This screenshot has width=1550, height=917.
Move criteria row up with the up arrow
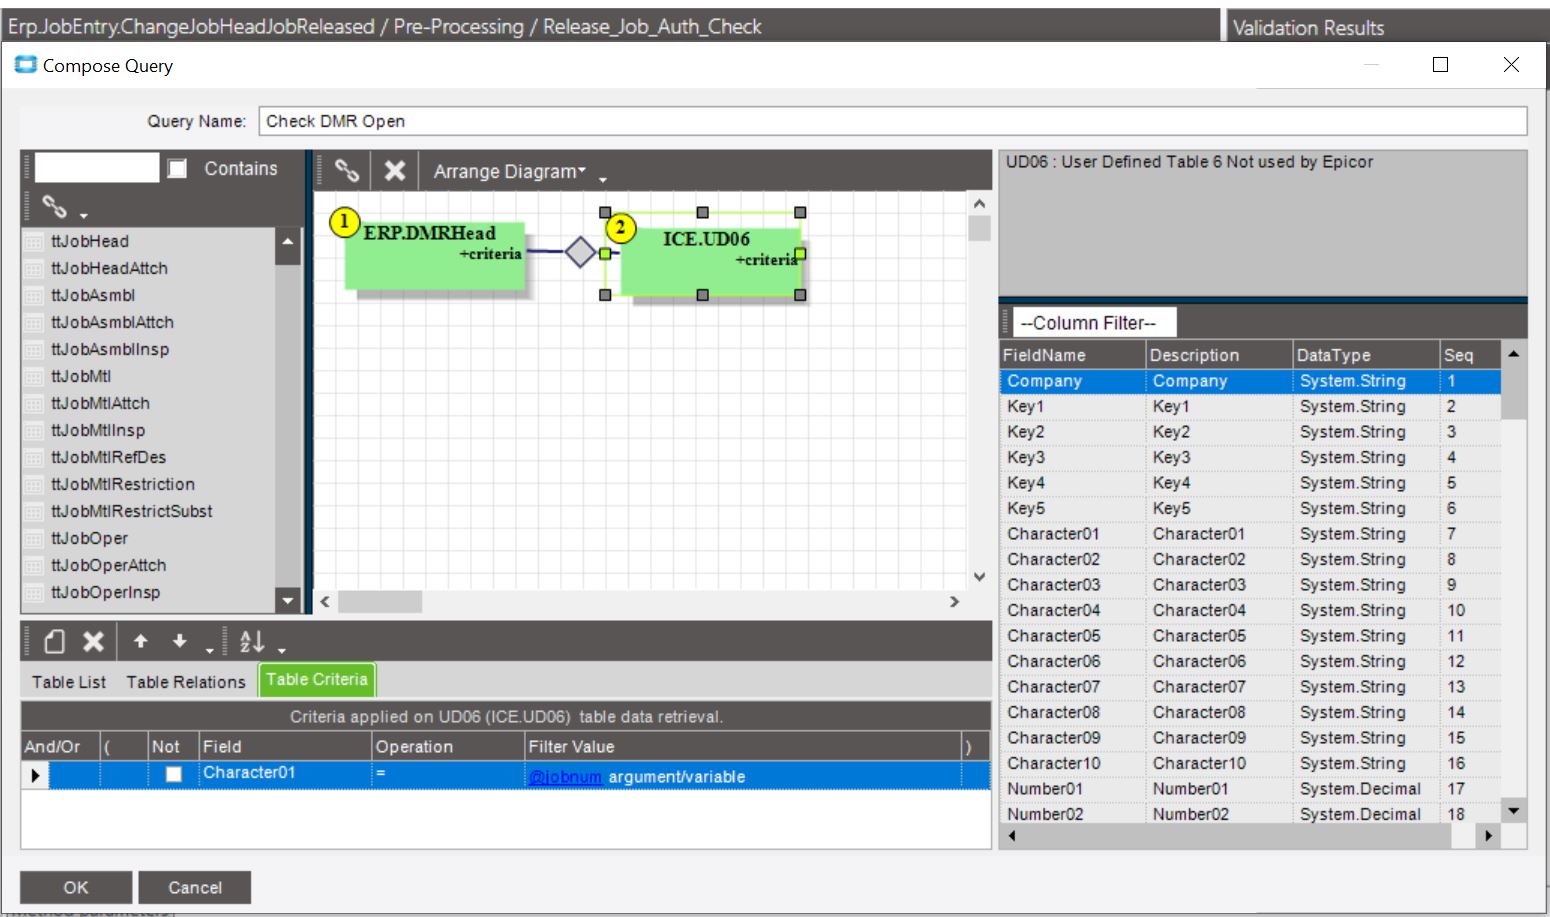(x=141, y=641)
